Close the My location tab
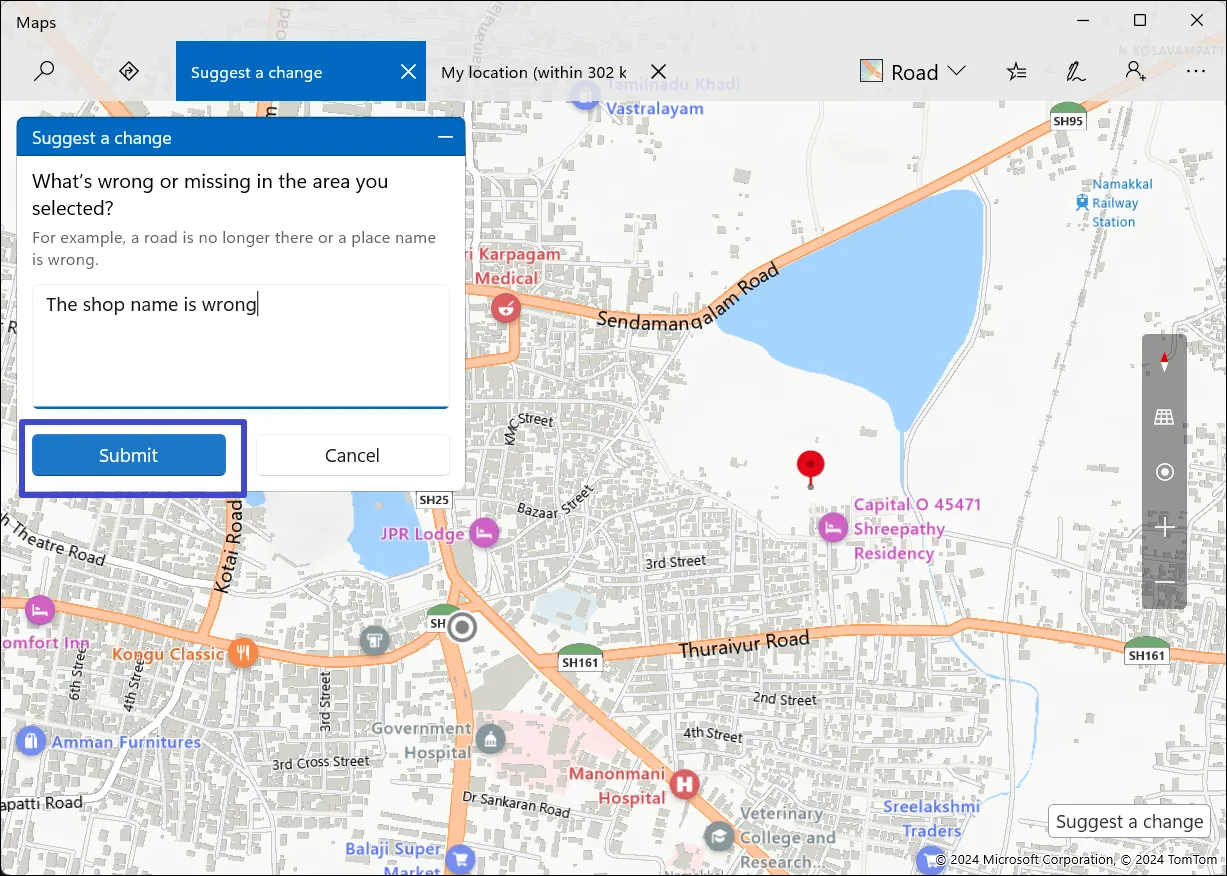This screenshot has width=1227, height=876. 658,72
